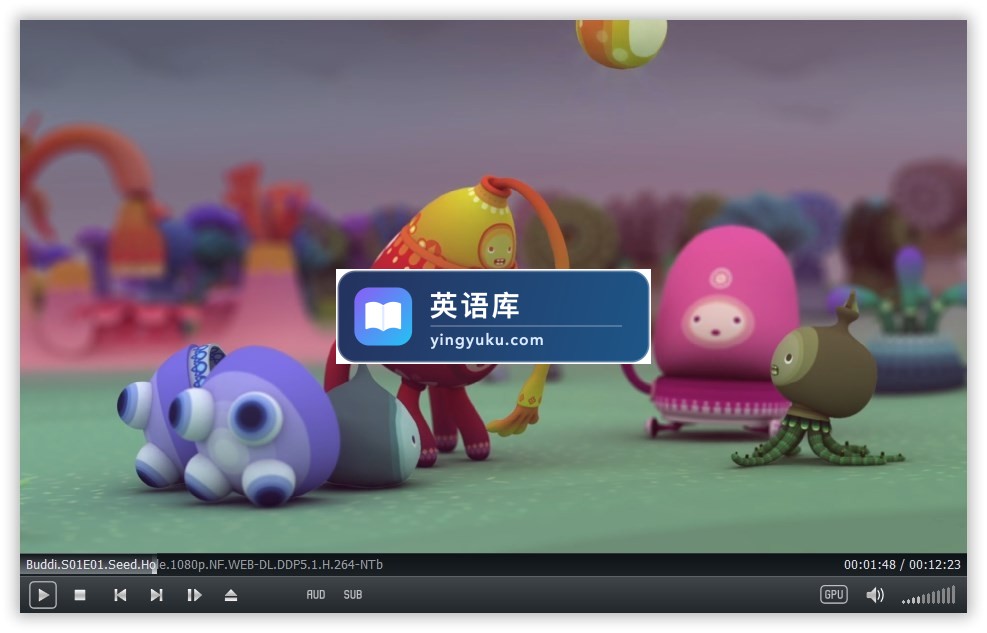Open a file with the eject icon

(x=231, y=595)
